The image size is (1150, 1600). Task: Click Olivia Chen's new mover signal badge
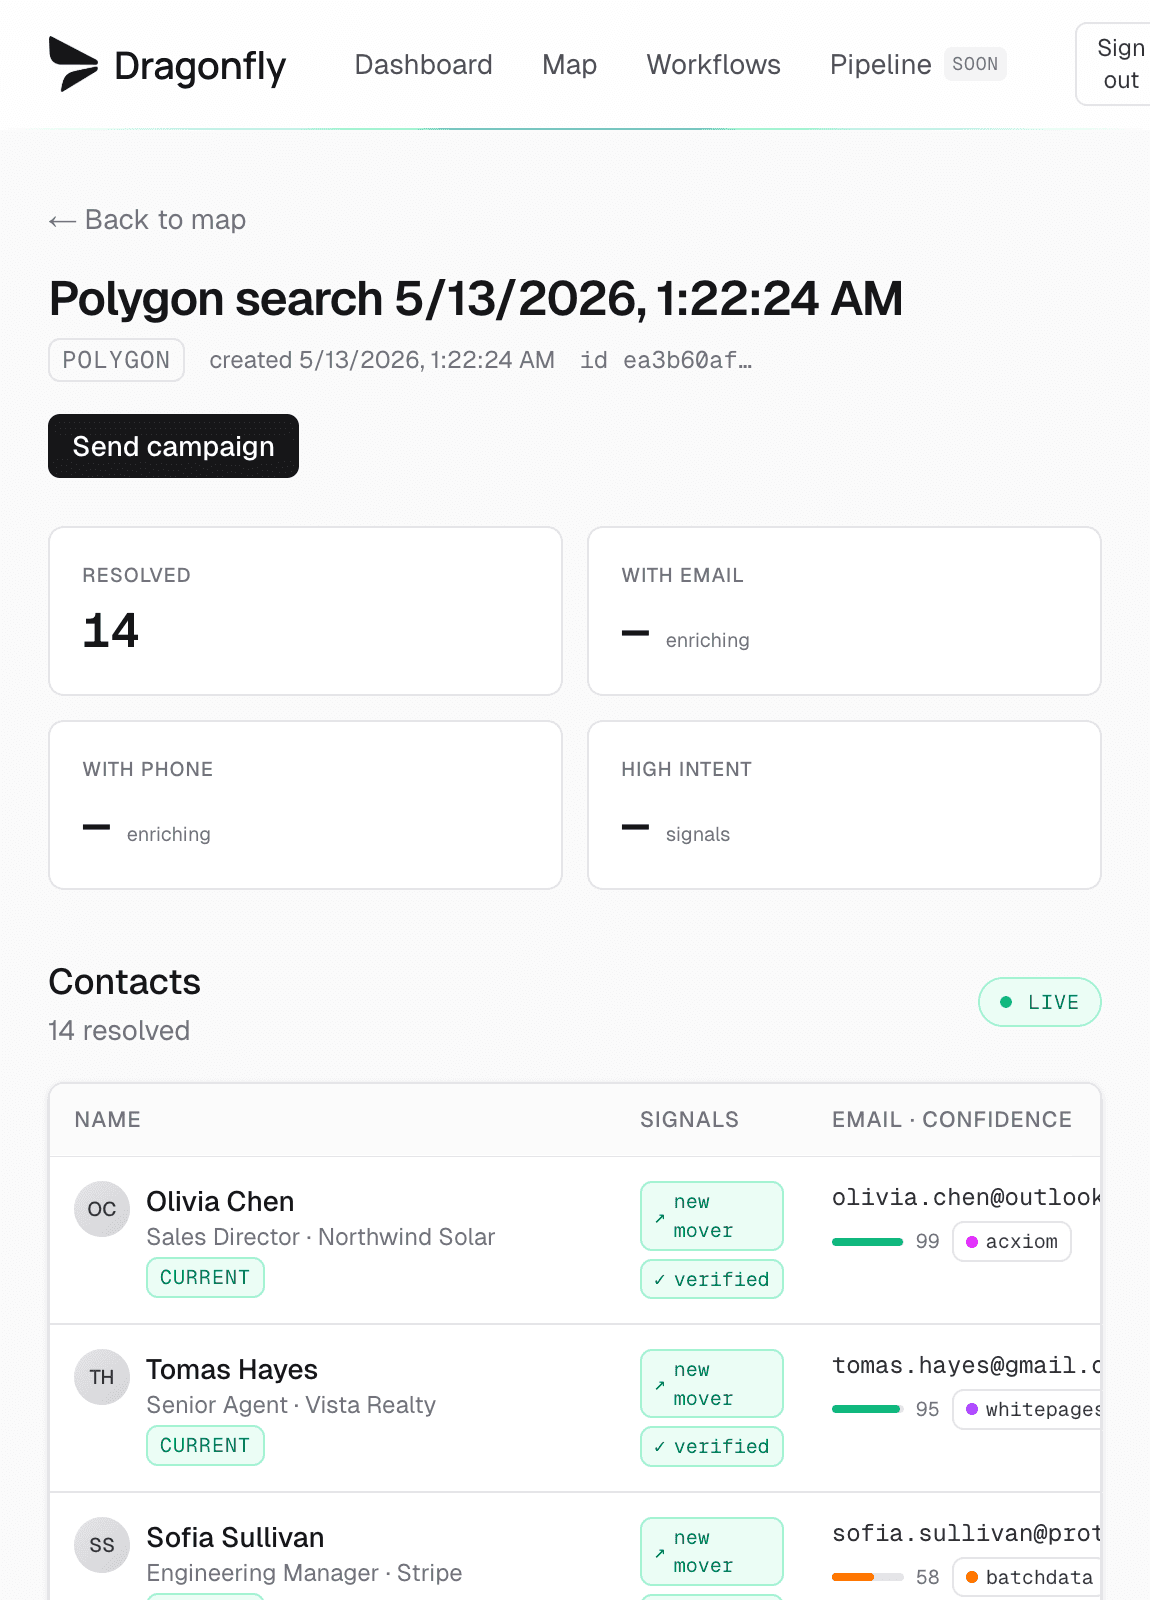712,1216
